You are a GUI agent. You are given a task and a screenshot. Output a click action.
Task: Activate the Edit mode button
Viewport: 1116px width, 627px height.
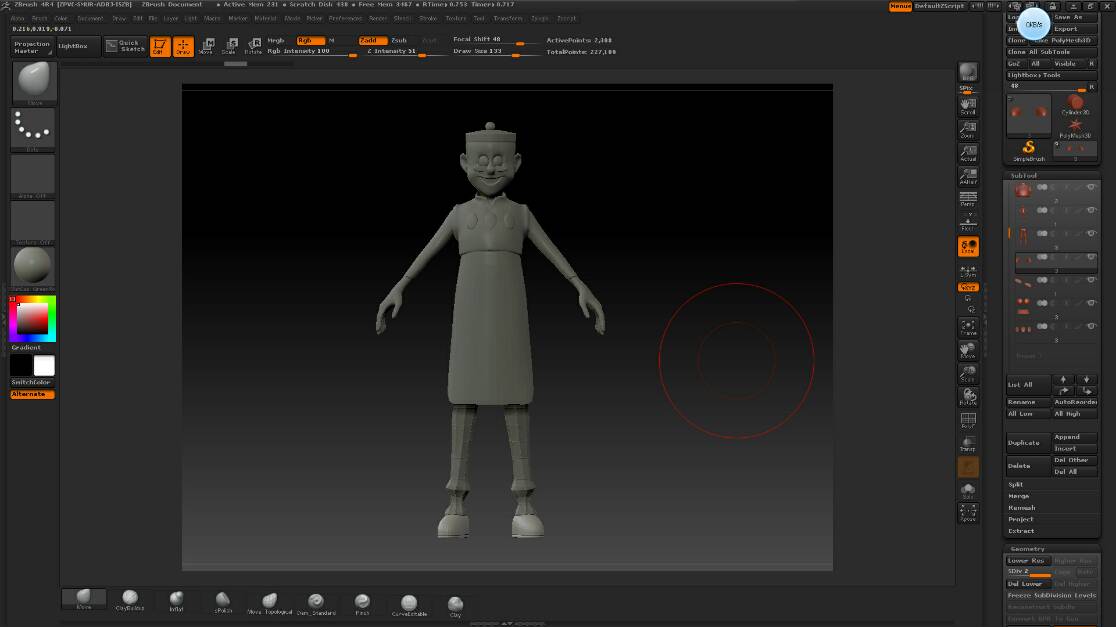(160, 46)
